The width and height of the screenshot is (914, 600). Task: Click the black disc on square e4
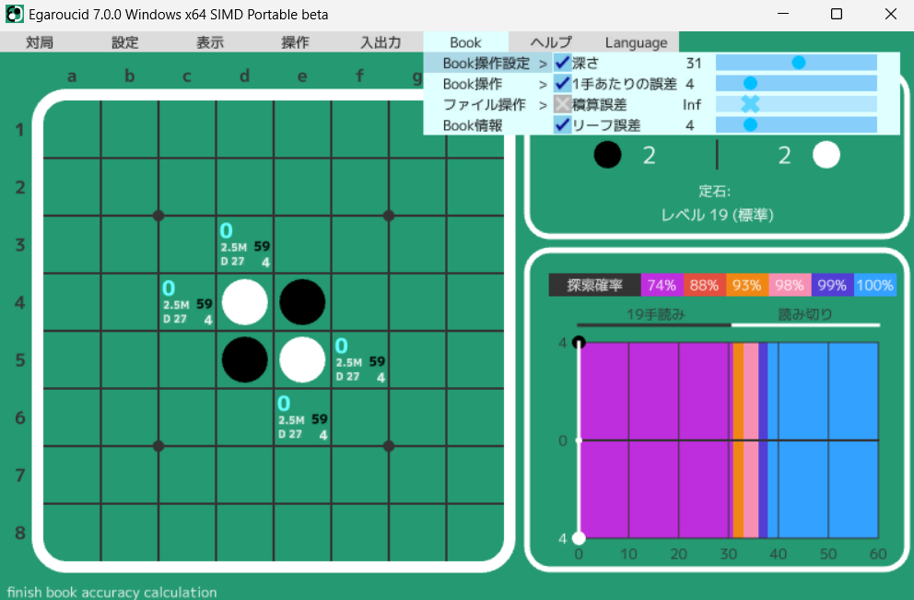(x=302, y=302)
